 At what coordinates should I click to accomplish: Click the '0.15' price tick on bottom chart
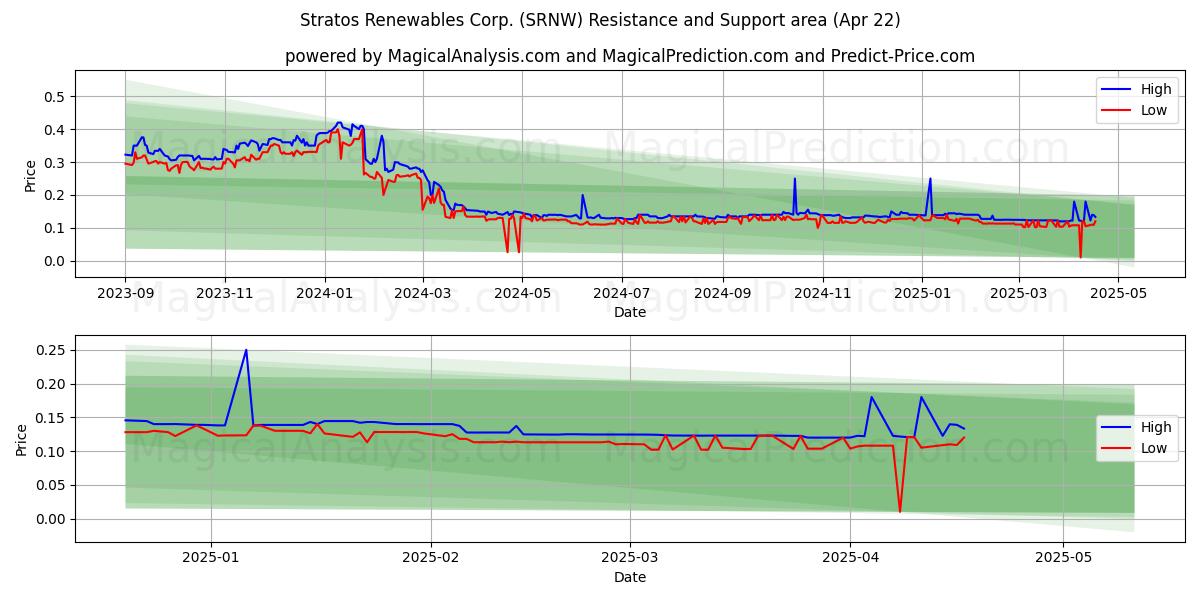pyautogui.click(x=51, y=418)
